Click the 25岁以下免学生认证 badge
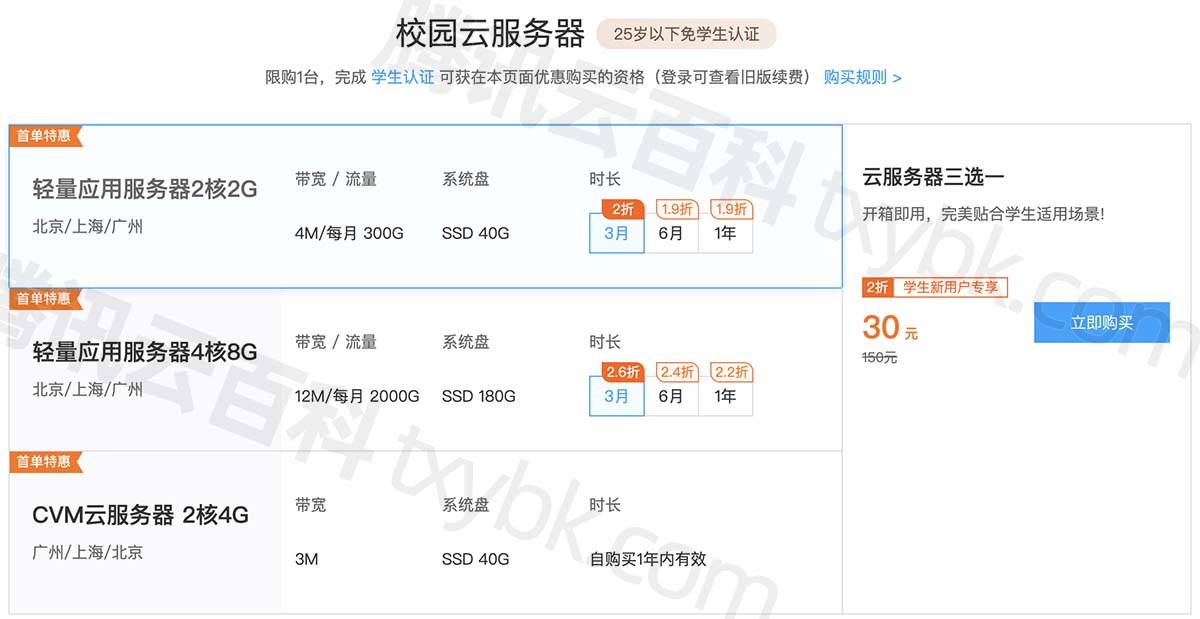Image resolution: width=1200 pixels, height=619 pixels. 687,34
